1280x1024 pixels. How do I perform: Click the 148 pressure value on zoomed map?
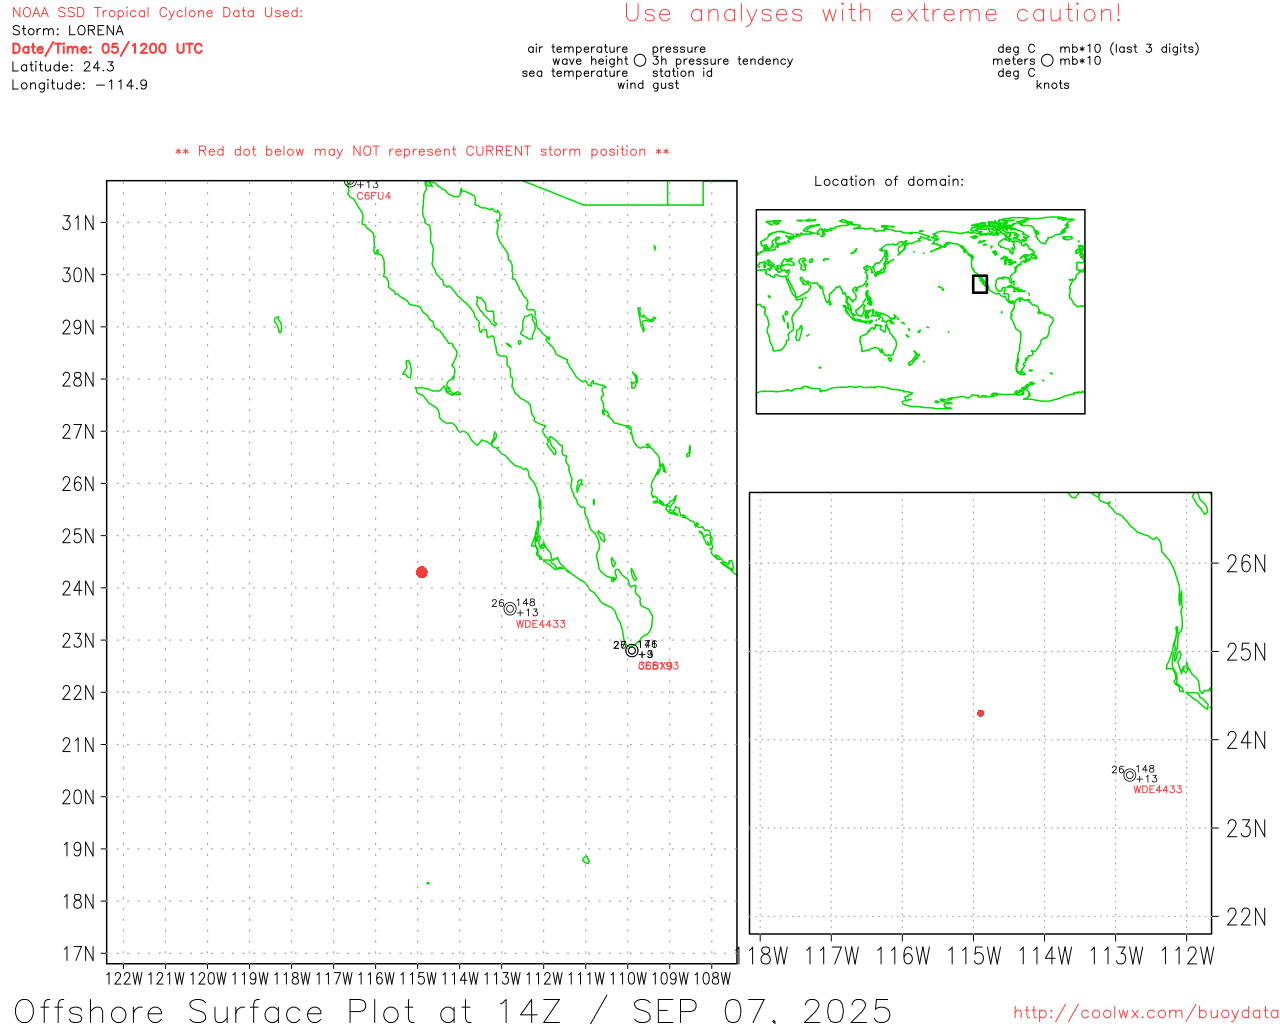coord(1145,770)
